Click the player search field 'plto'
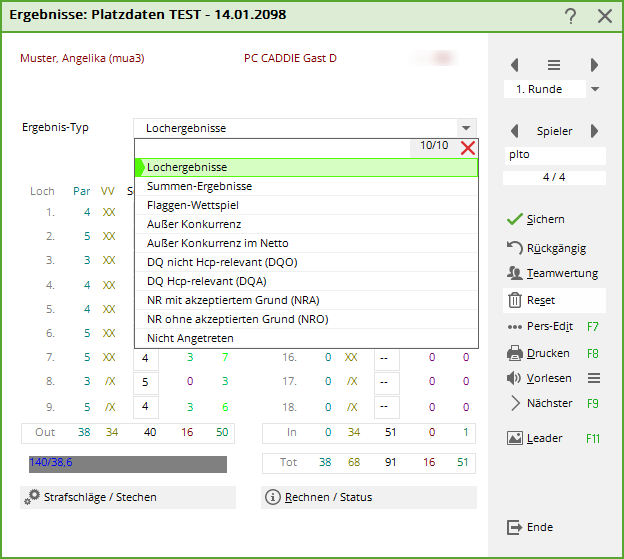The width and height of the screenshot is (624, 559). pos(554,155)
